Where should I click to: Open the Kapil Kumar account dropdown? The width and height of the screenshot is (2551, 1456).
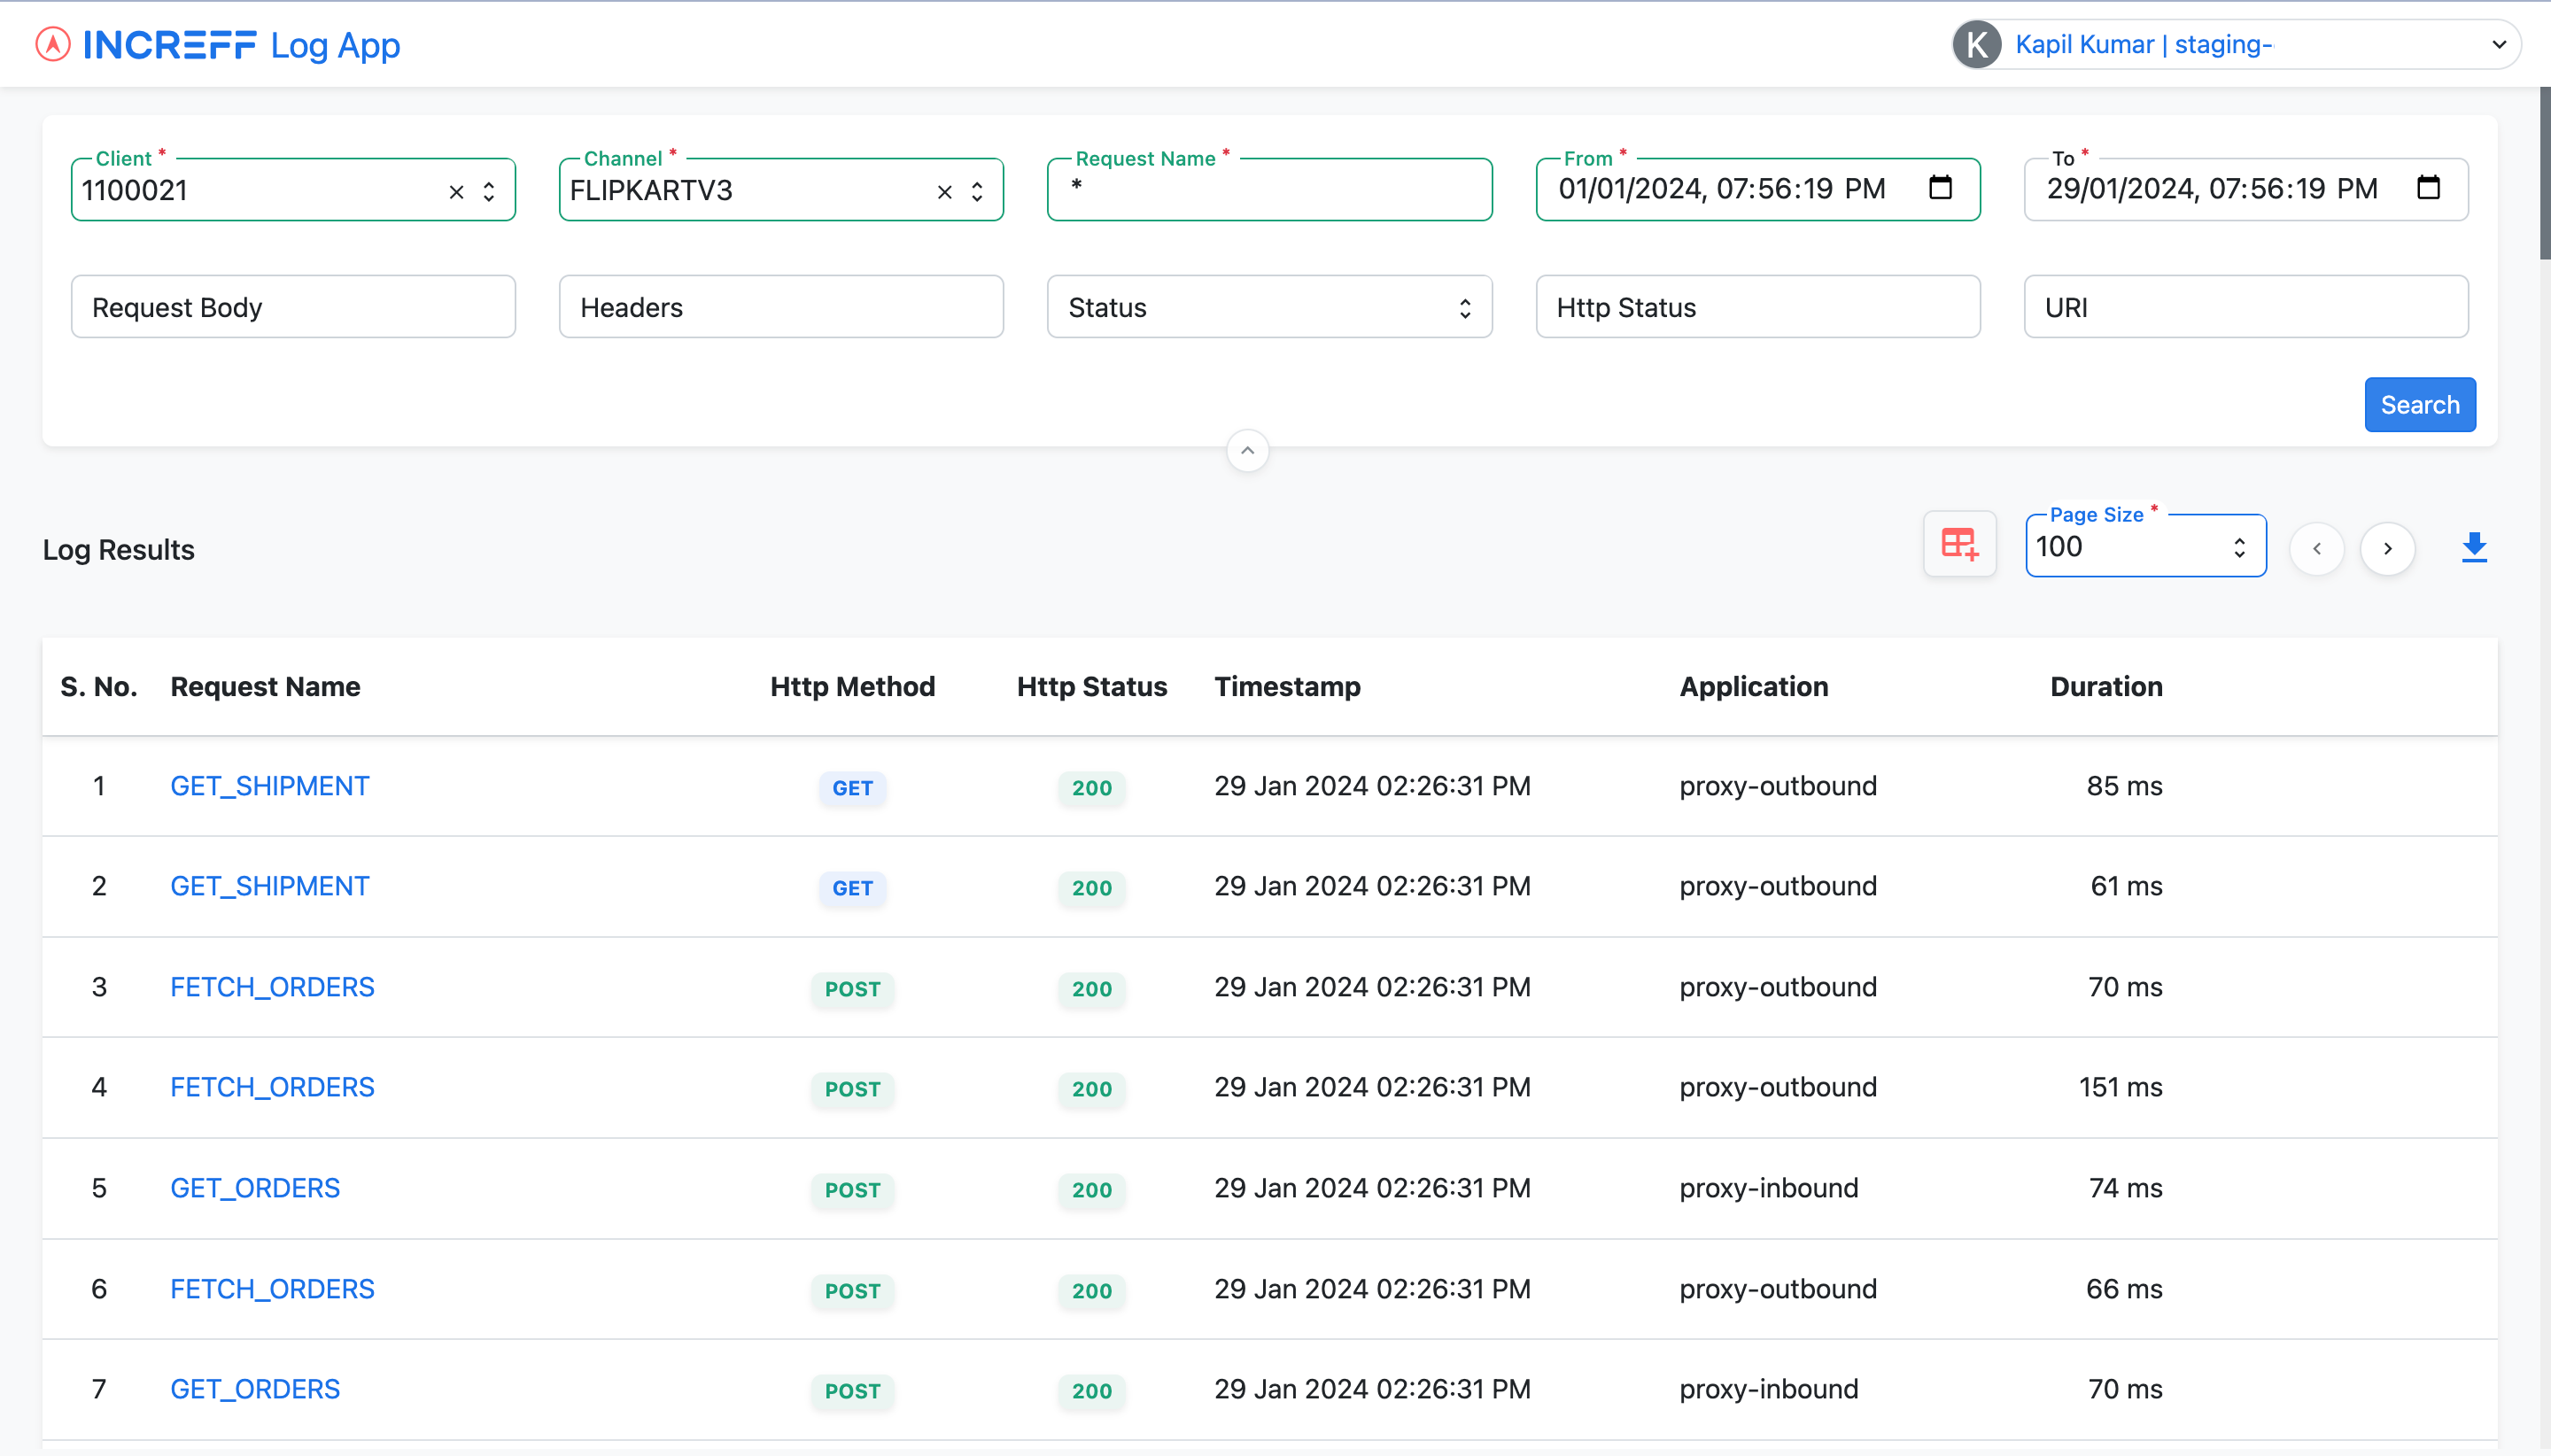[2236, 44]
